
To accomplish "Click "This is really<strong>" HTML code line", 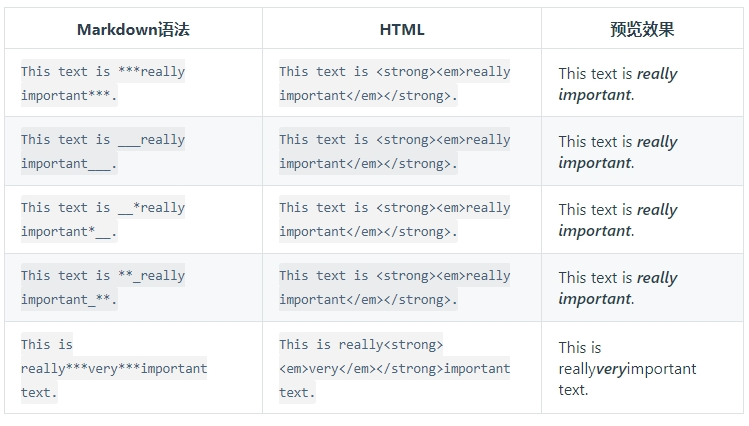I will [x=361, y=345].
